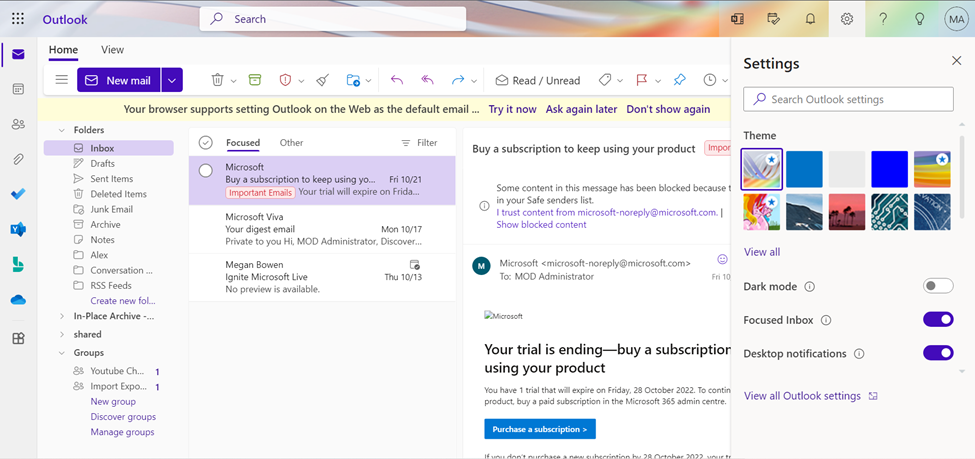Viewport: 975px width, 459px height.
Task: Click the Search Outlook settings field
Action: click(848, 99)
